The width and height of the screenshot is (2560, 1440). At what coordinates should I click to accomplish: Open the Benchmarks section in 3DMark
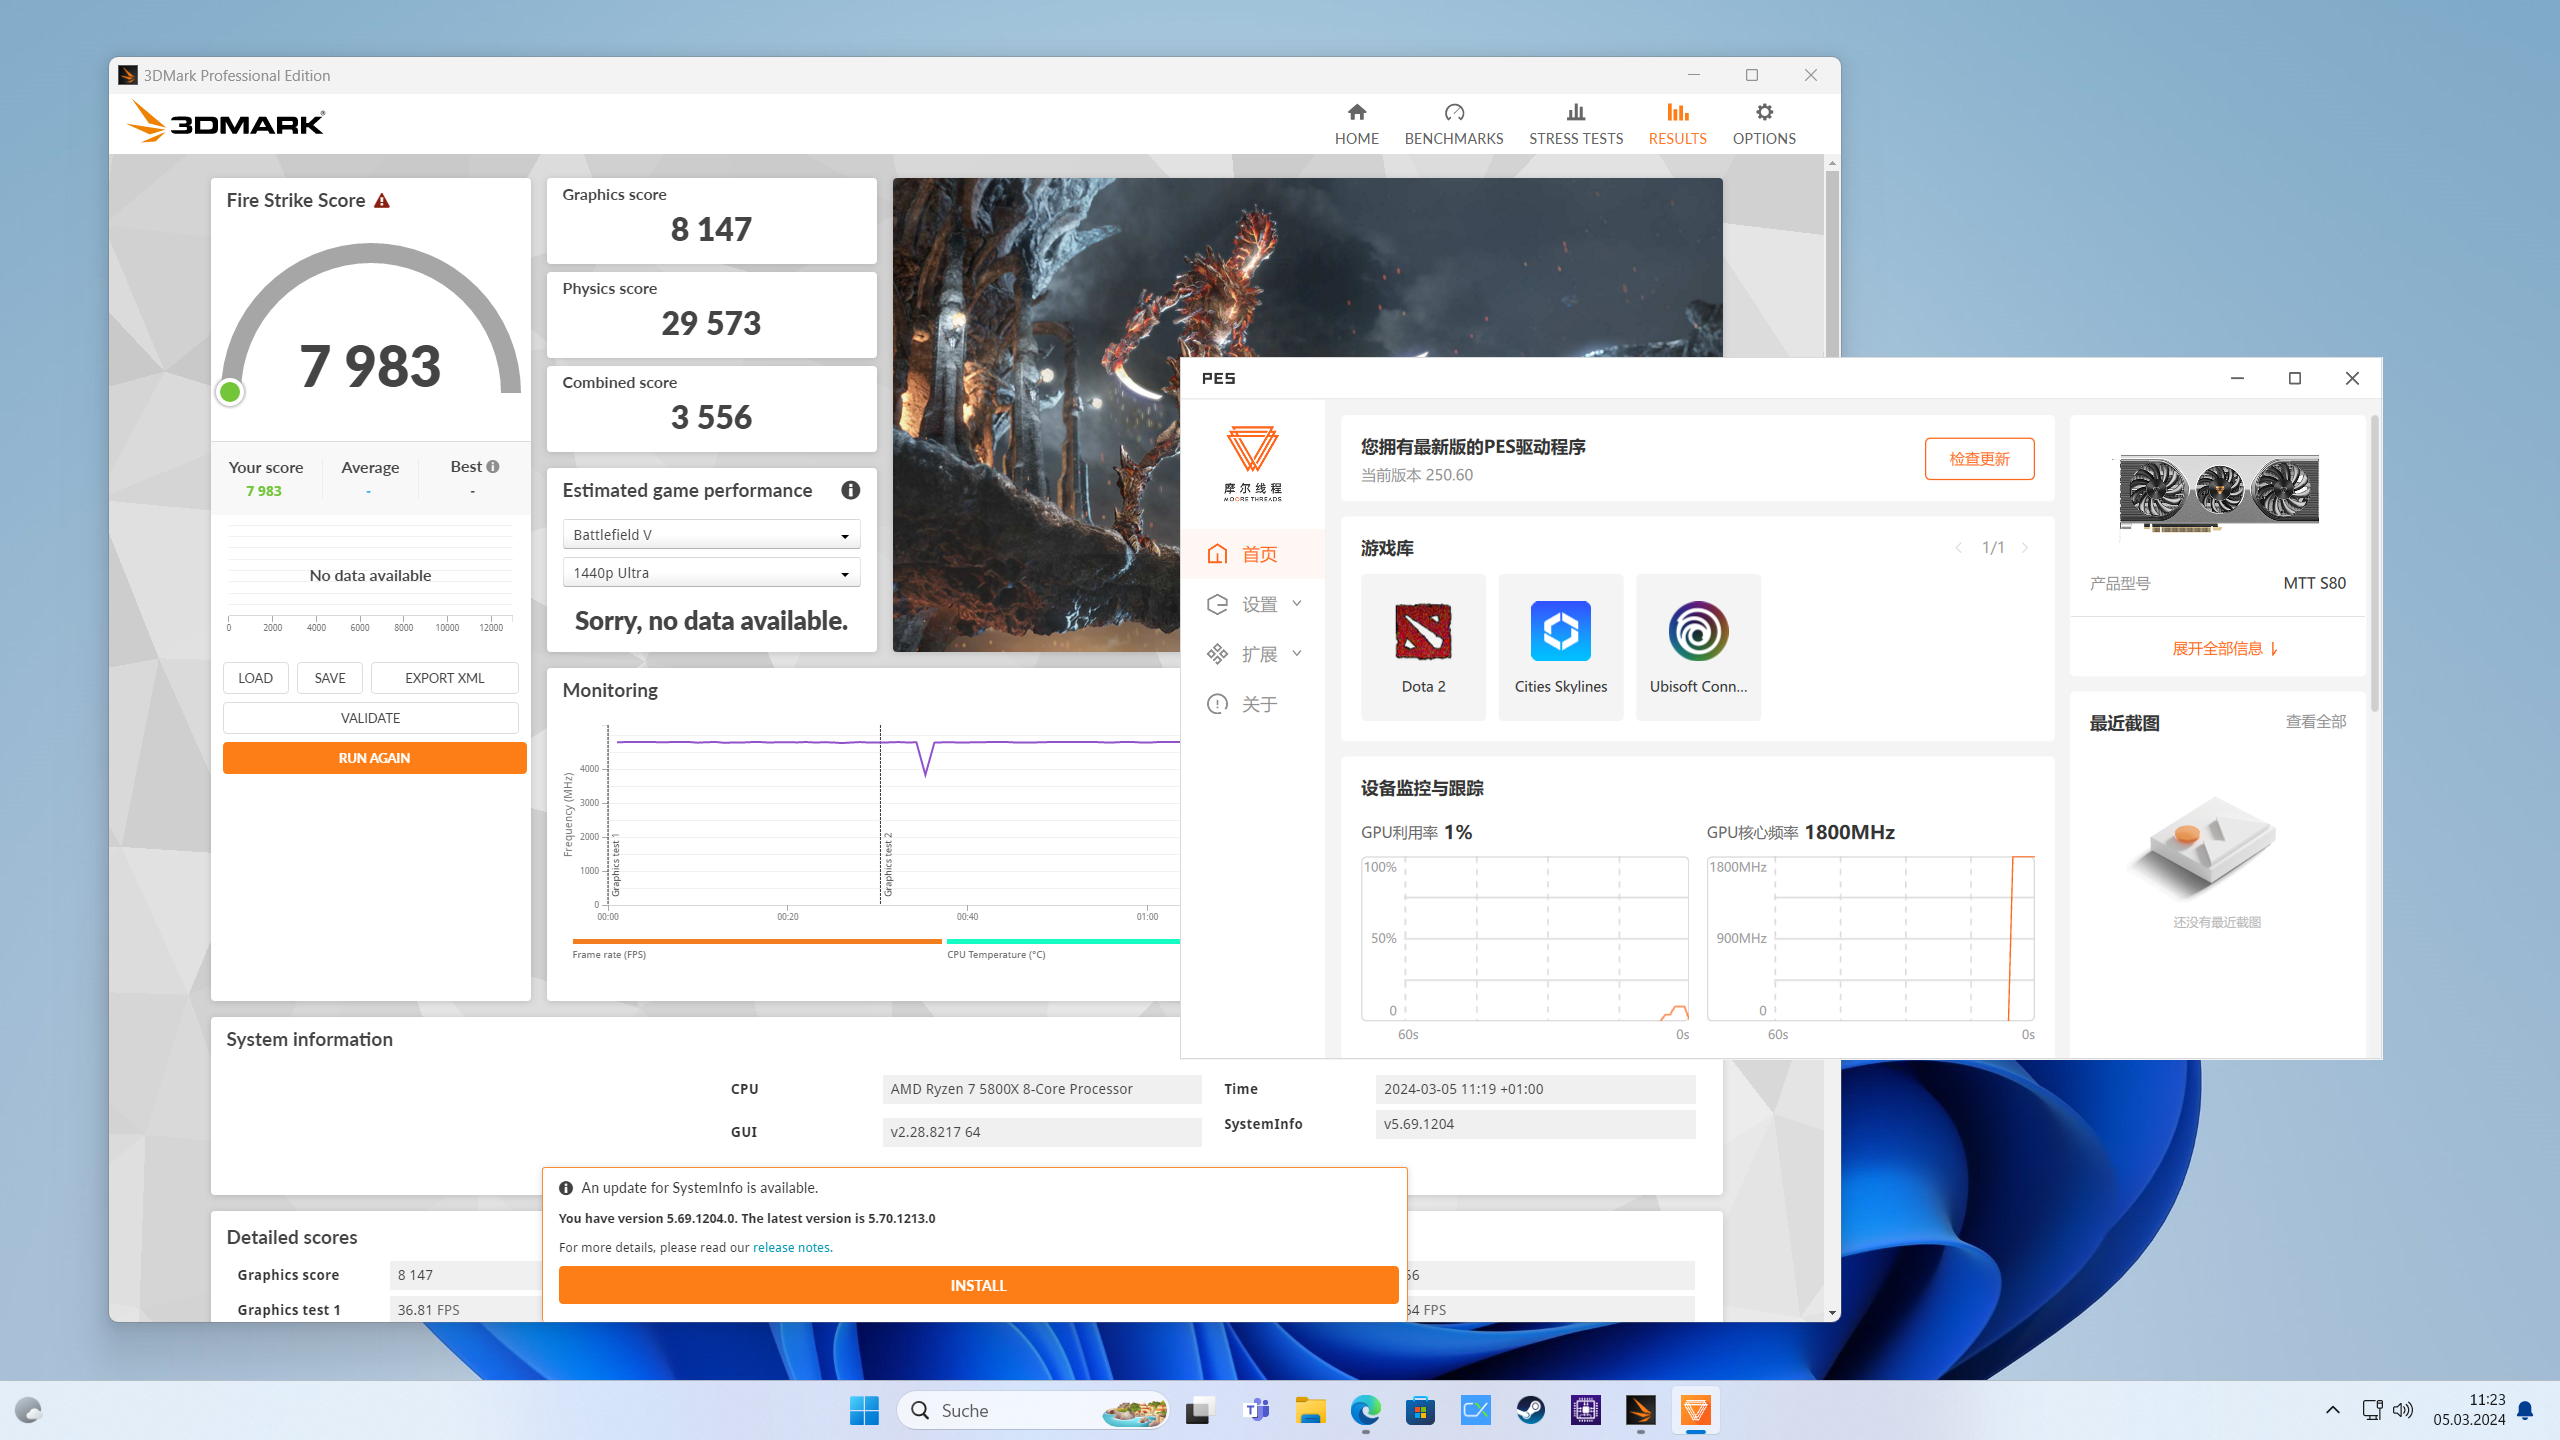(x=1454, y=123)
